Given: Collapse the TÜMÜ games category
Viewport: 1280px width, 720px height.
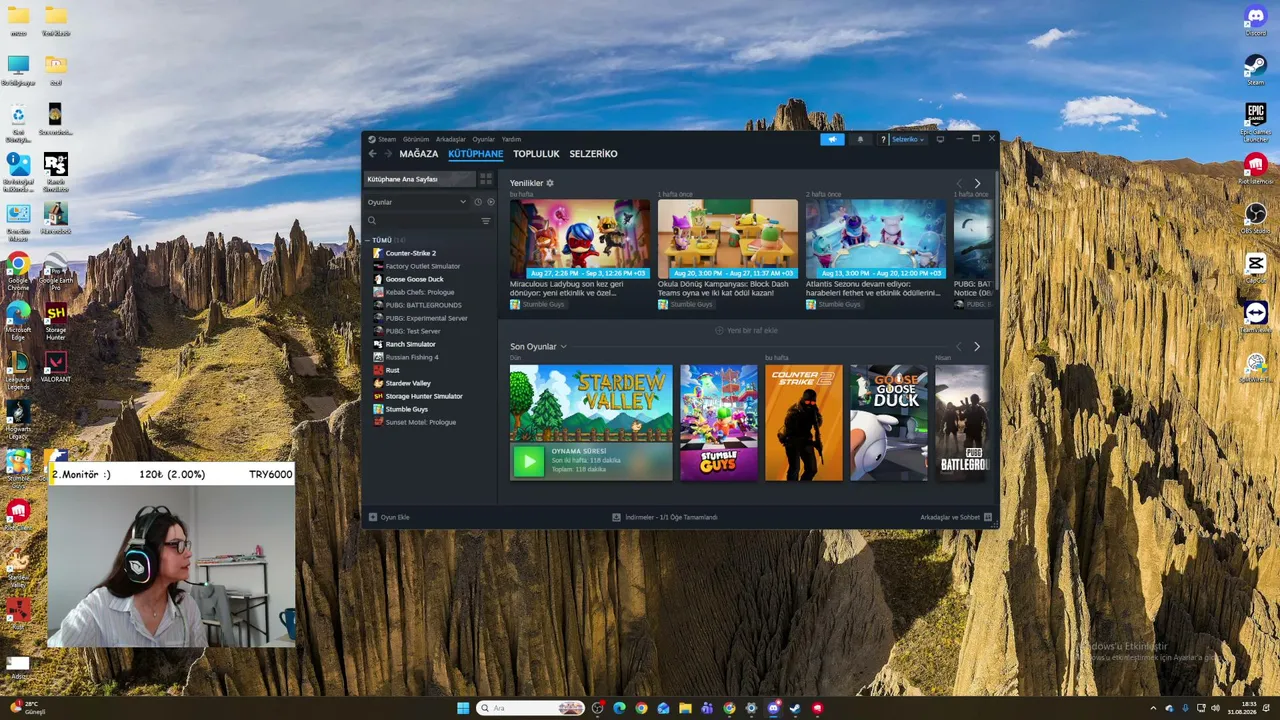Looking at the screenshot, I should [x=367, y=240].
